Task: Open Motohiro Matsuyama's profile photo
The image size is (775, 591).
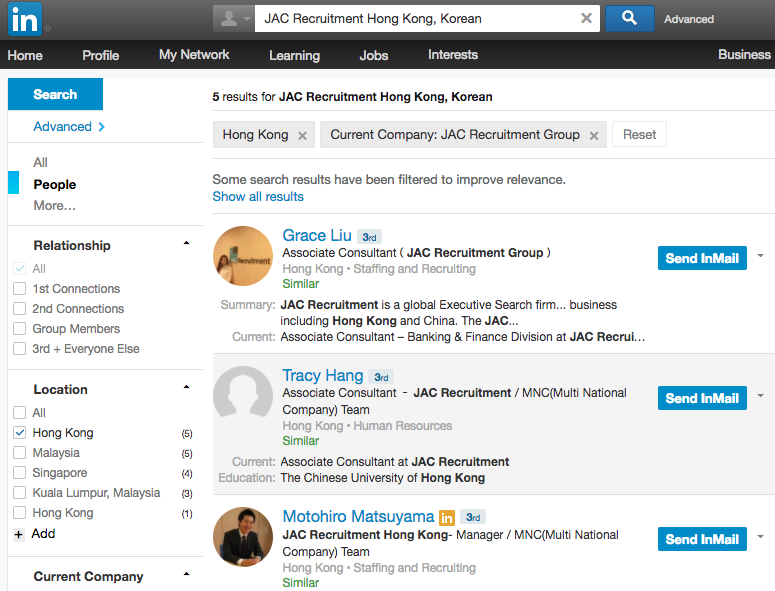Action: (x=243, y=537)
